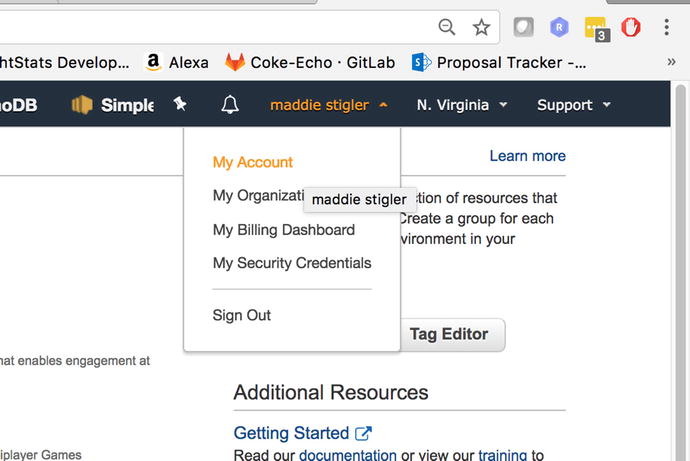The height and width of the screenshot is (461, 690).
Task: Bookmark this page with the star icon
Action: (x=481, y=27)
